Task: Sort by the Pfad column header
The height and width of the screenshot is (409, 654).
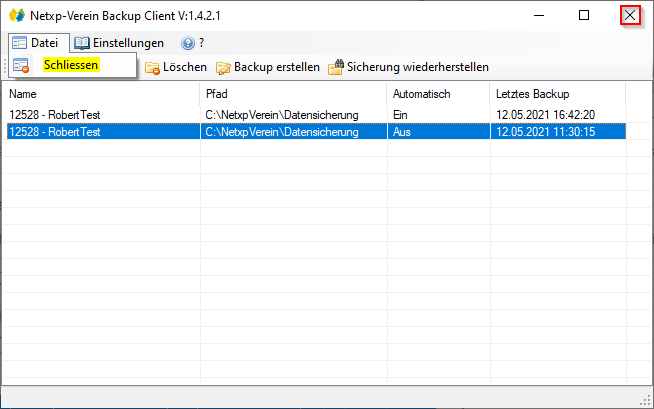Action: [x=293, y=94]
